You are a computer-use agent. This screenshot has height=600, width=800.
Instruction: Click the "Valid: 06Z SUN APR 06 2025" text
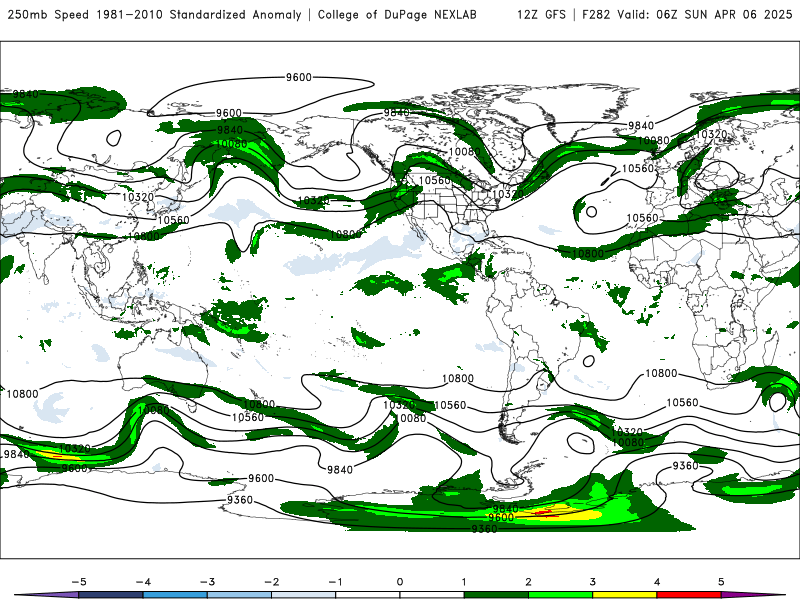click(705, 14)
